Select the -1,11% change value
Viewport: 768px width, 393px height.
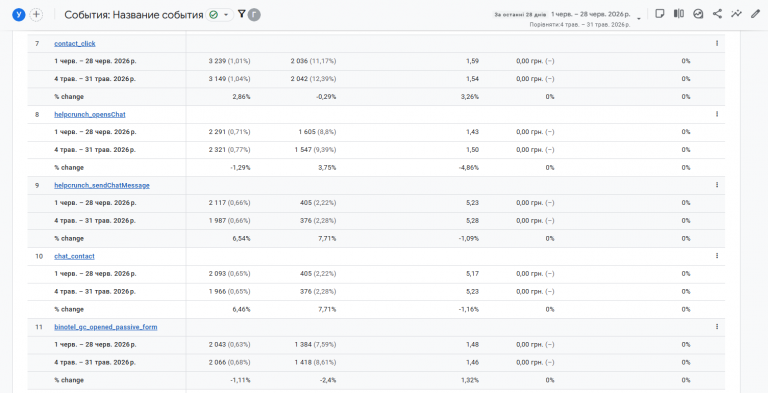[x=240, y=380]
